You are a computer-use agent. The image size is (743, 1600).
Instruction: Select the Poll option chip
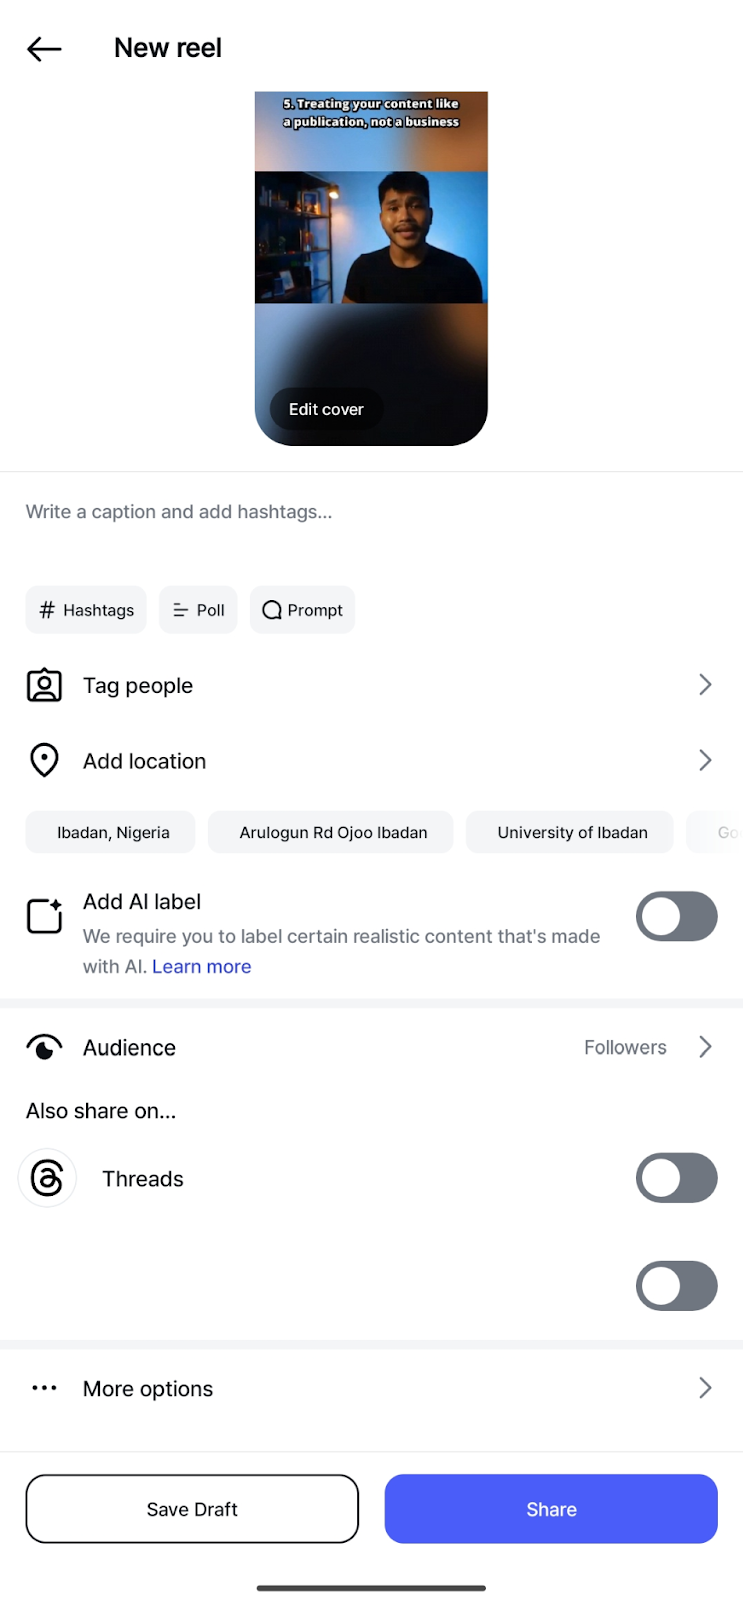tap(198, 610)
